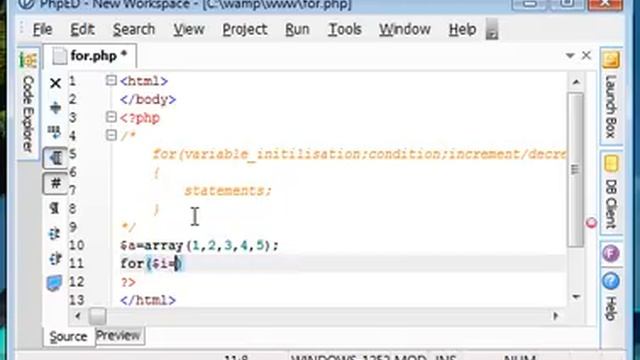This screenshot has width=640, height=360.
Task: Click the horizontal scrollbar right arrow
Action: pos(556,316)
